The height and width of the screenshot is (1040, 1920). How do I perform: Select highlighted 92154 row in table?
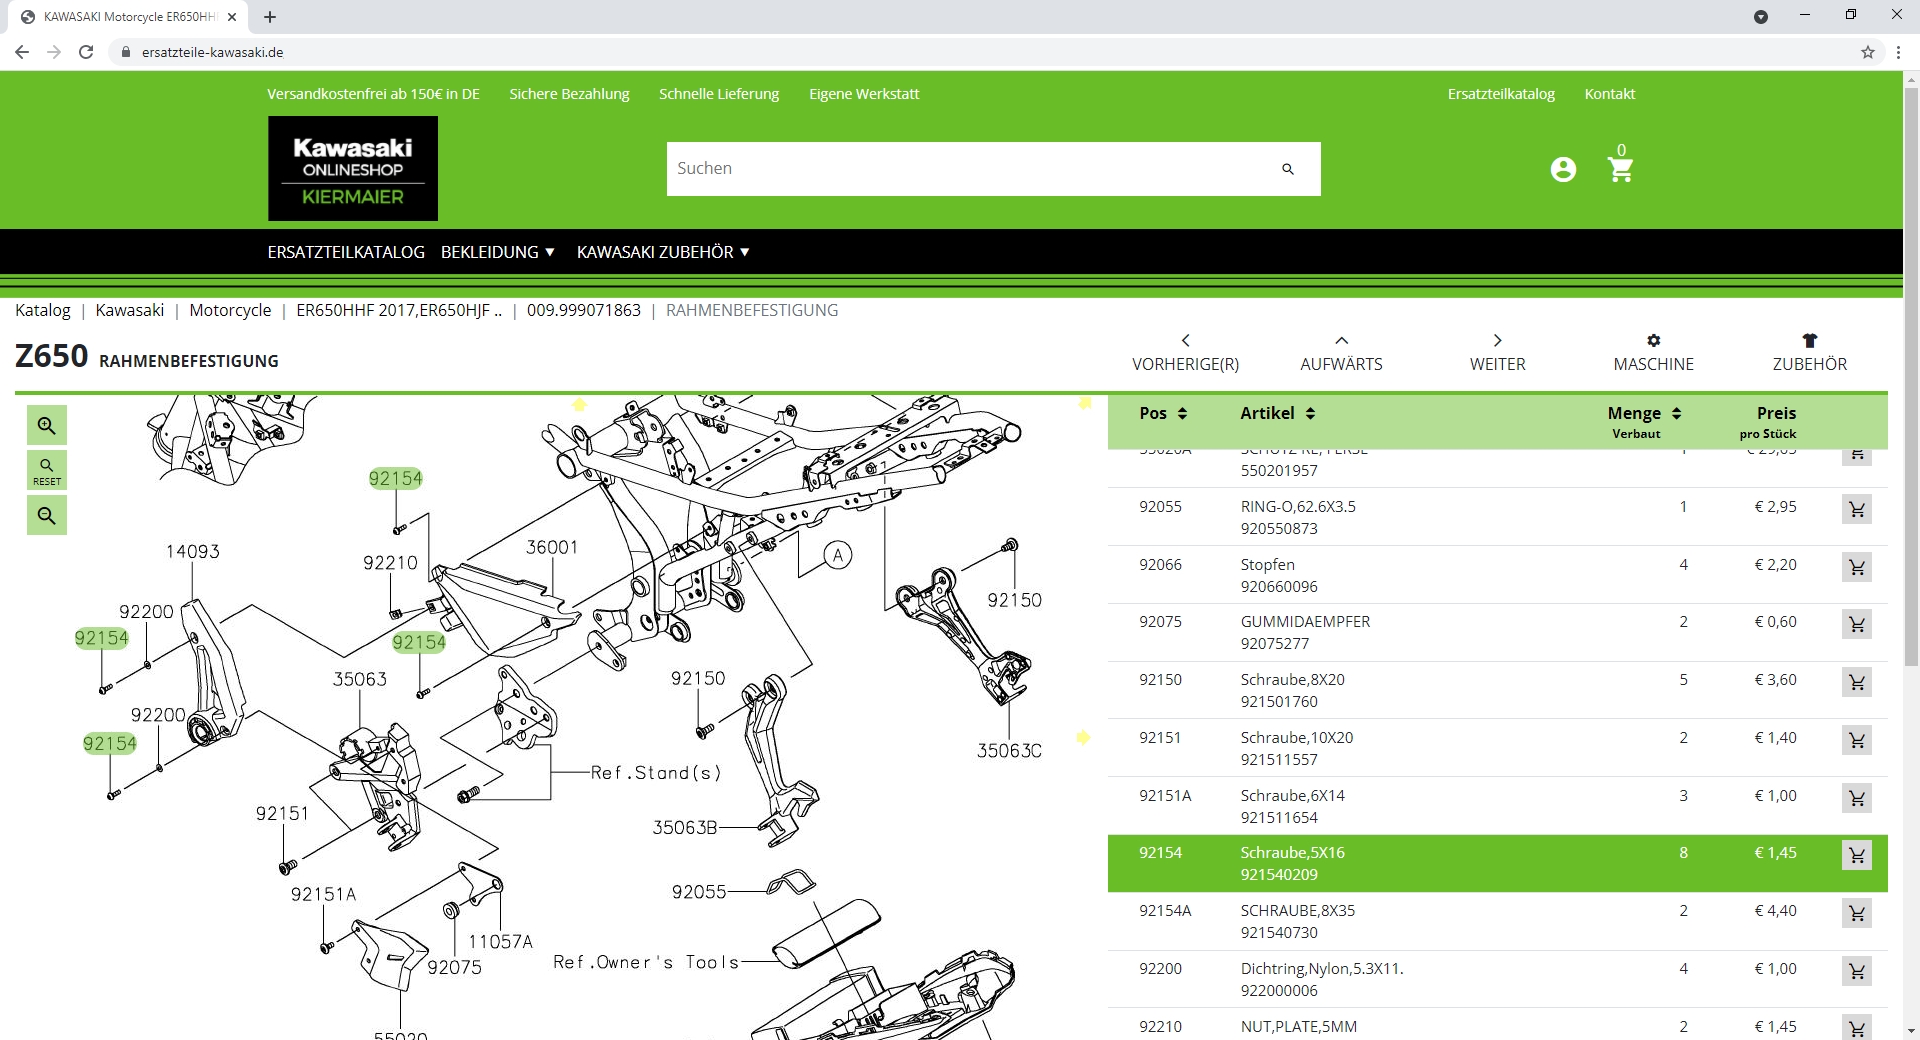click(x=1497, y=864)
